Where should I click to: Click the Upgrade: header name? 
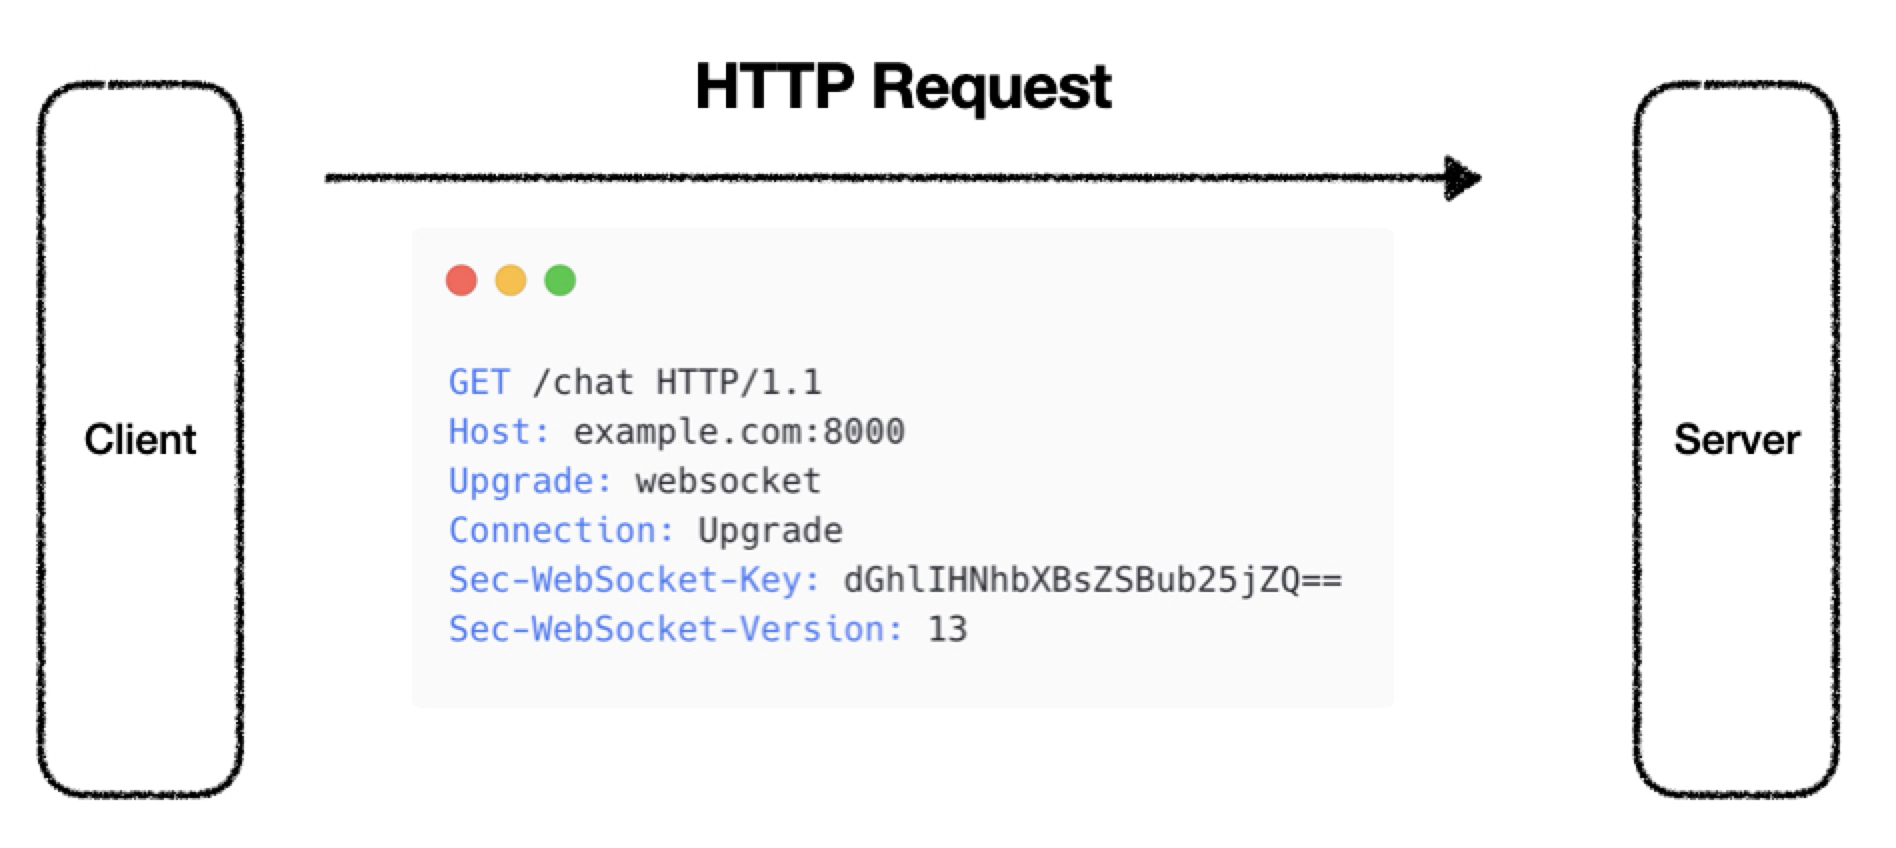[530, 481]
